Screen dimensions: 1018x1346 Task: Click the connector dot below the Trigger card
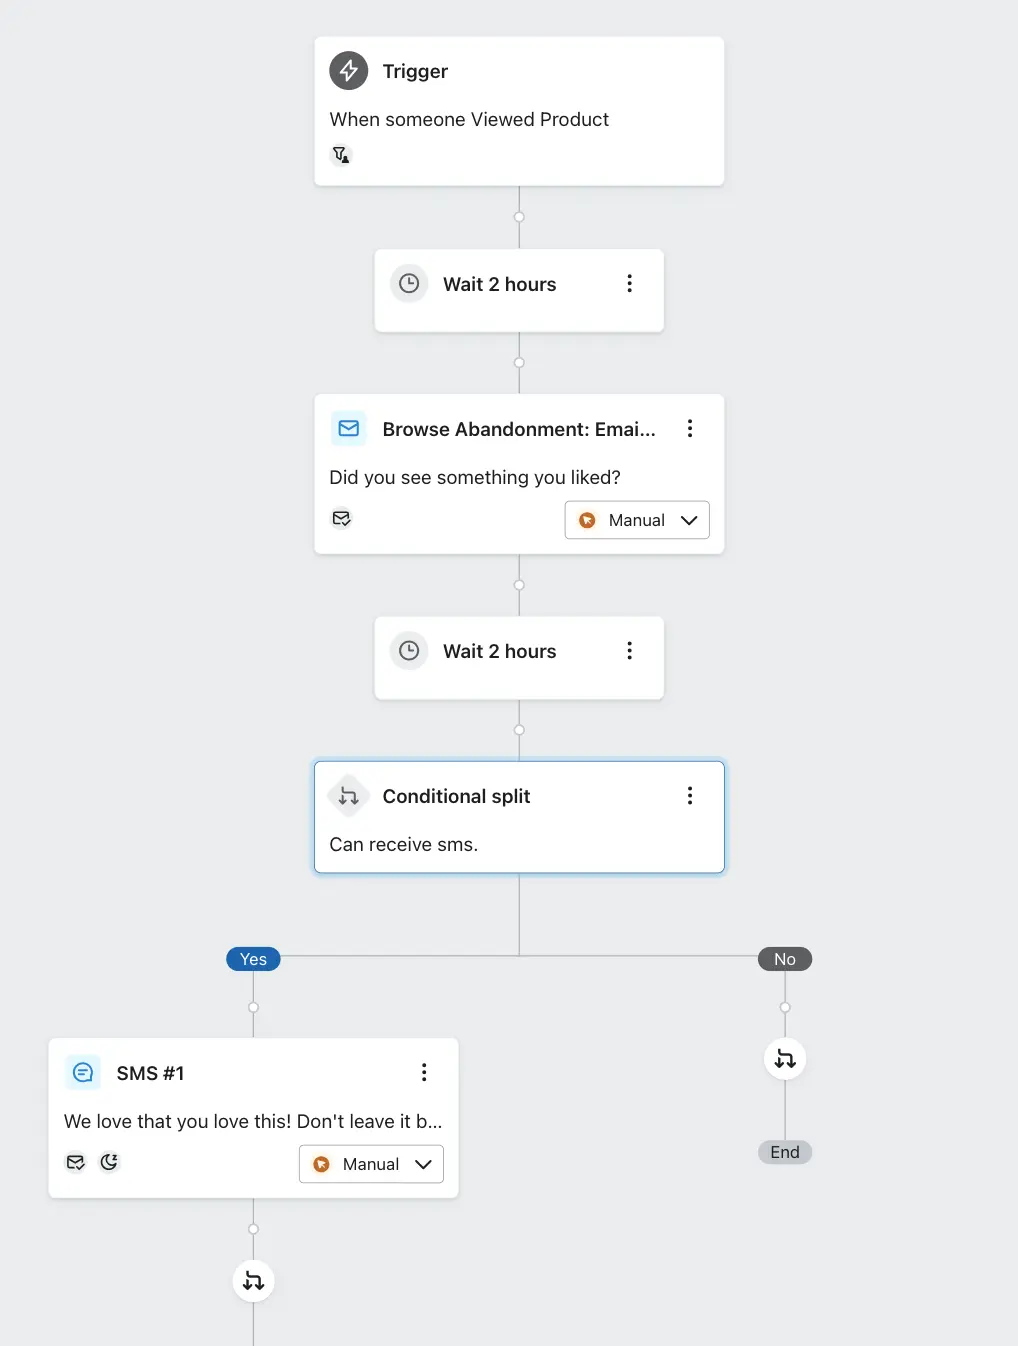[x=519, y=217]
